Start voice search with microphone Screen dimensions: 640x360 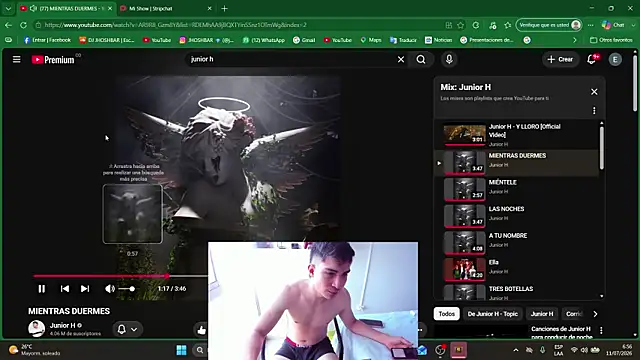pyautogui.click(x=449, y=60)
